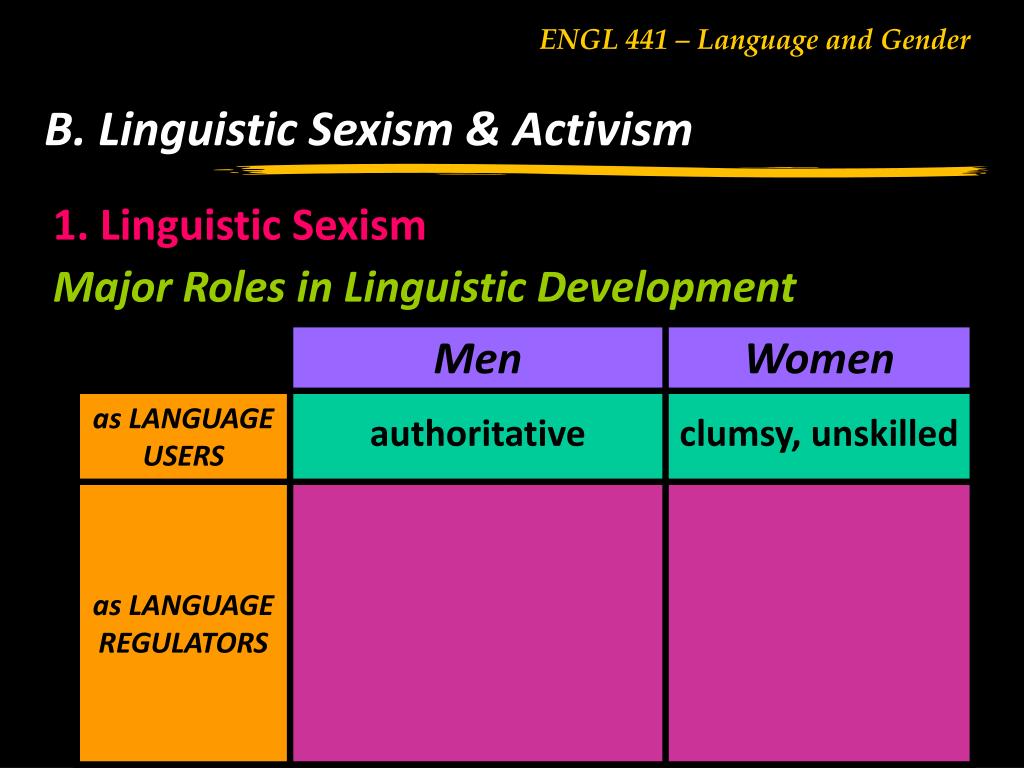Select the green subtitle 'Major Roles in Linguistic Development'
This screenshot has height=768, width=1024.
coord(424,287)
